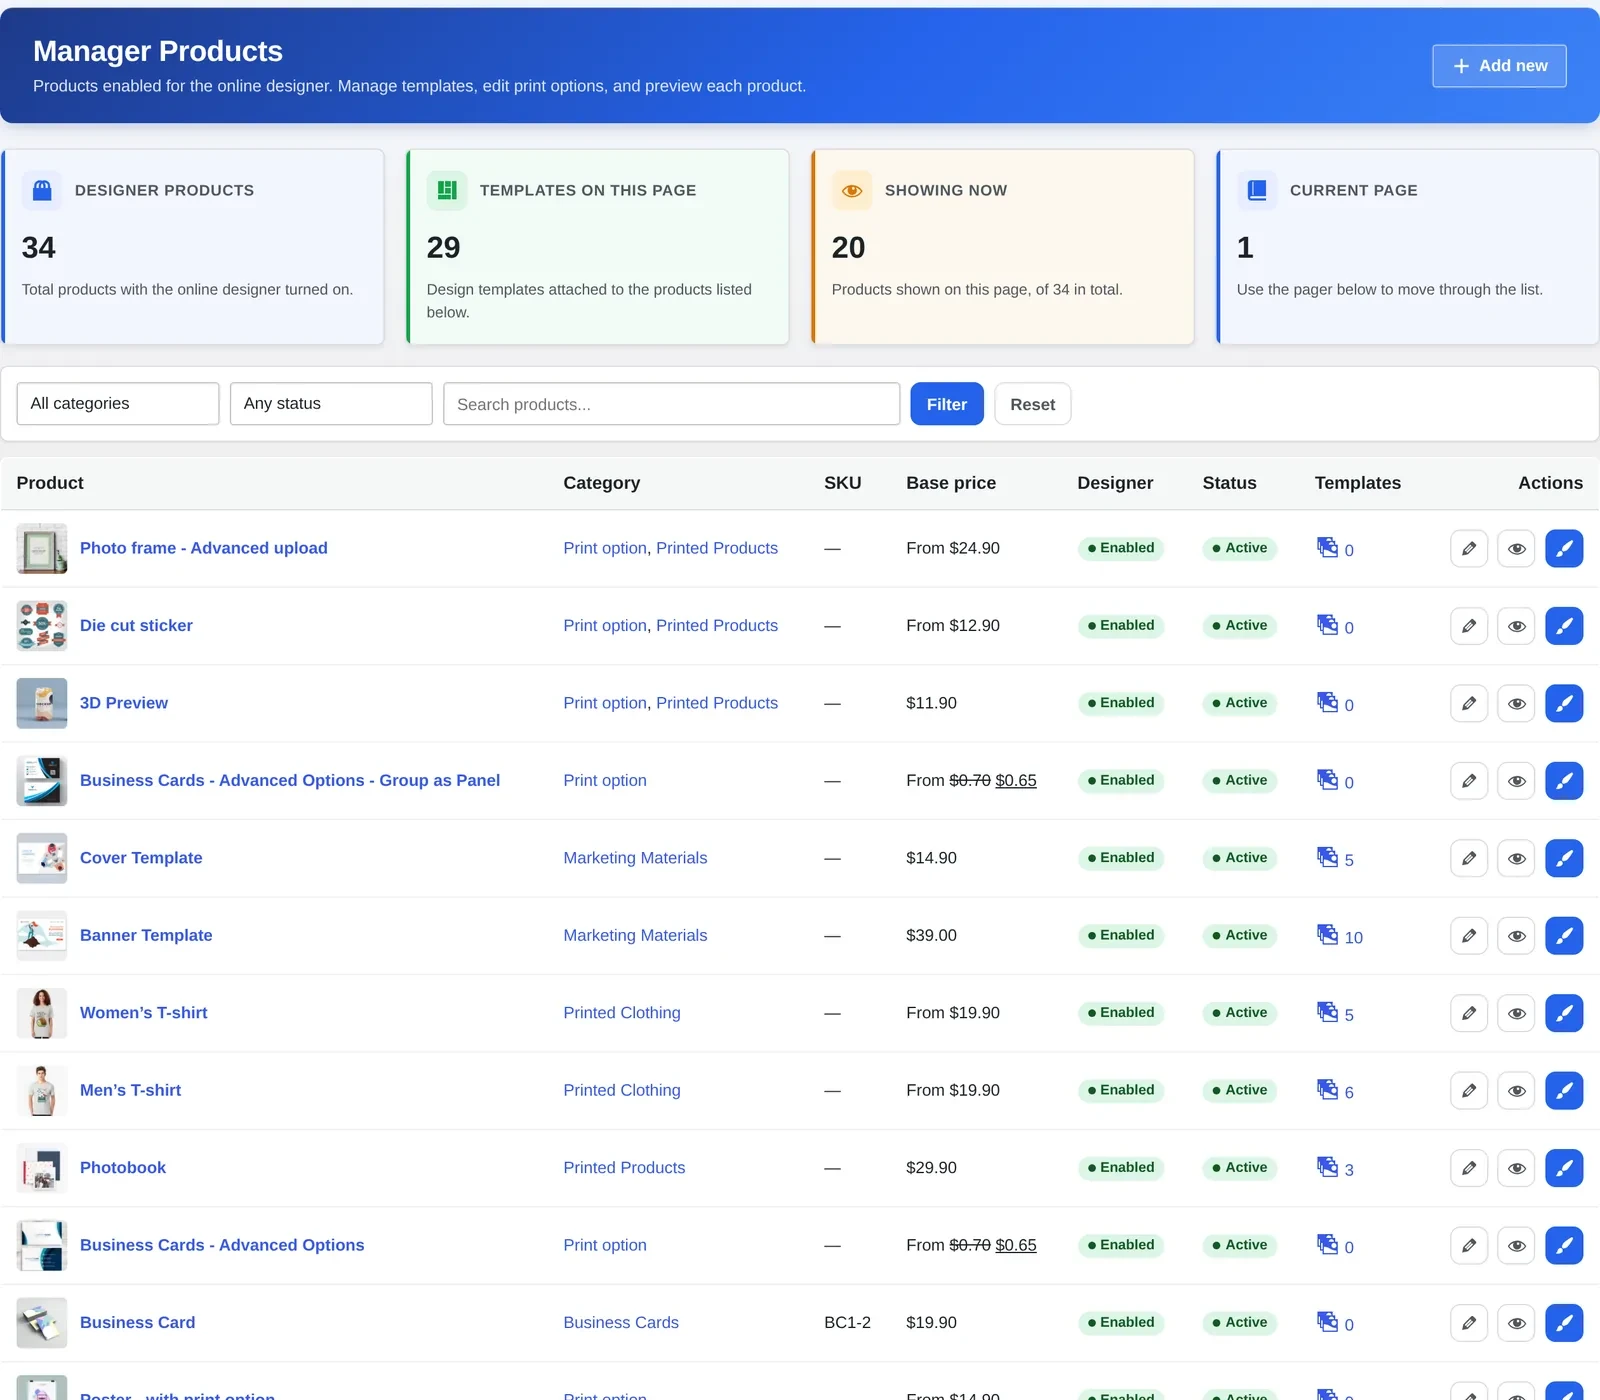Image resolution: width=1600 pixels, height=1400 pixels.
Task: Click the blue brush icon for Business Card
Action: click(1564, 1323)
